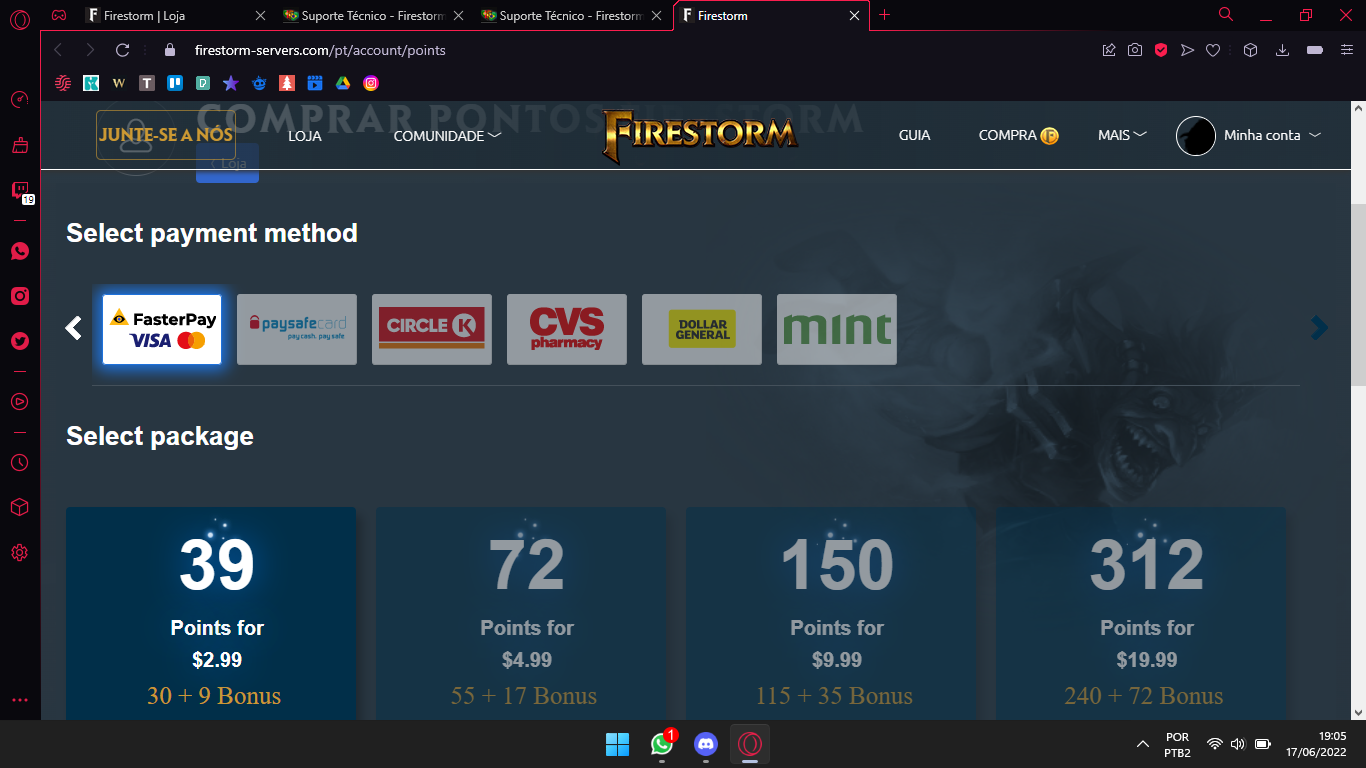Show next payment methods arrow
This screenshot has width=1366, height=768.
coord(1320,328)
